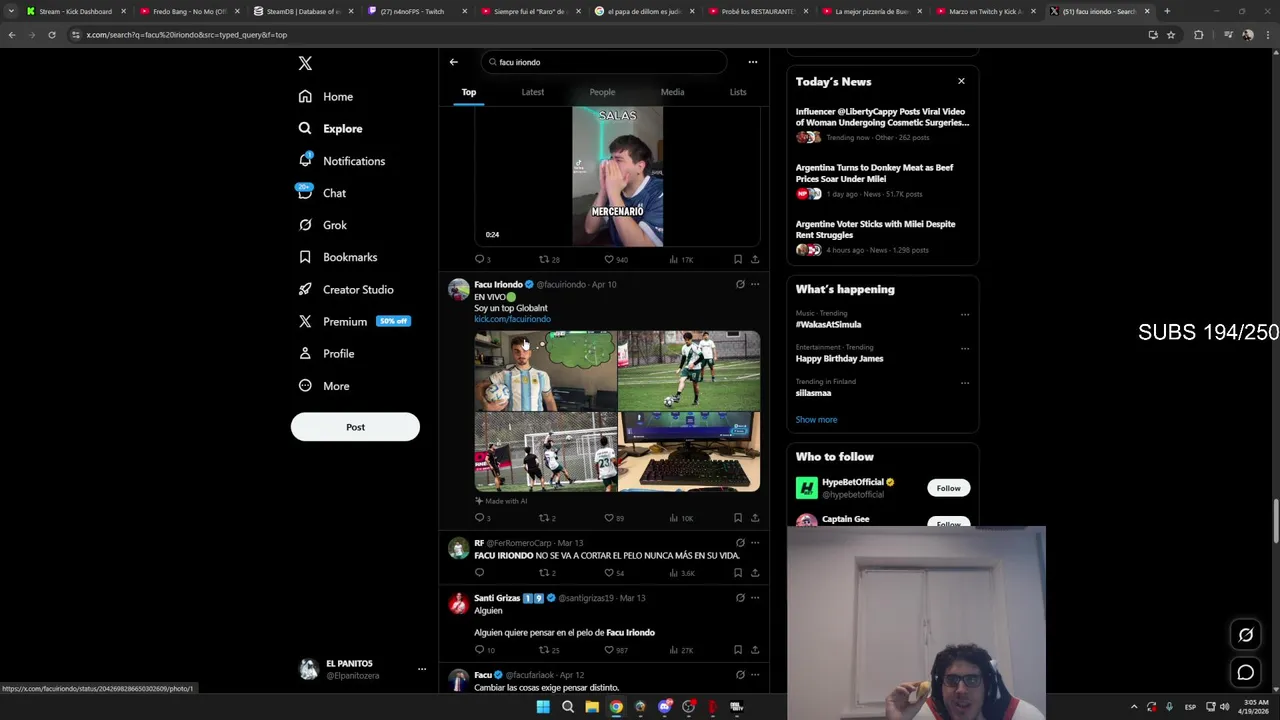This screenshot has width=1280, height=720.
Task: Switch to the Lists tab
Action: coord(738,92)
